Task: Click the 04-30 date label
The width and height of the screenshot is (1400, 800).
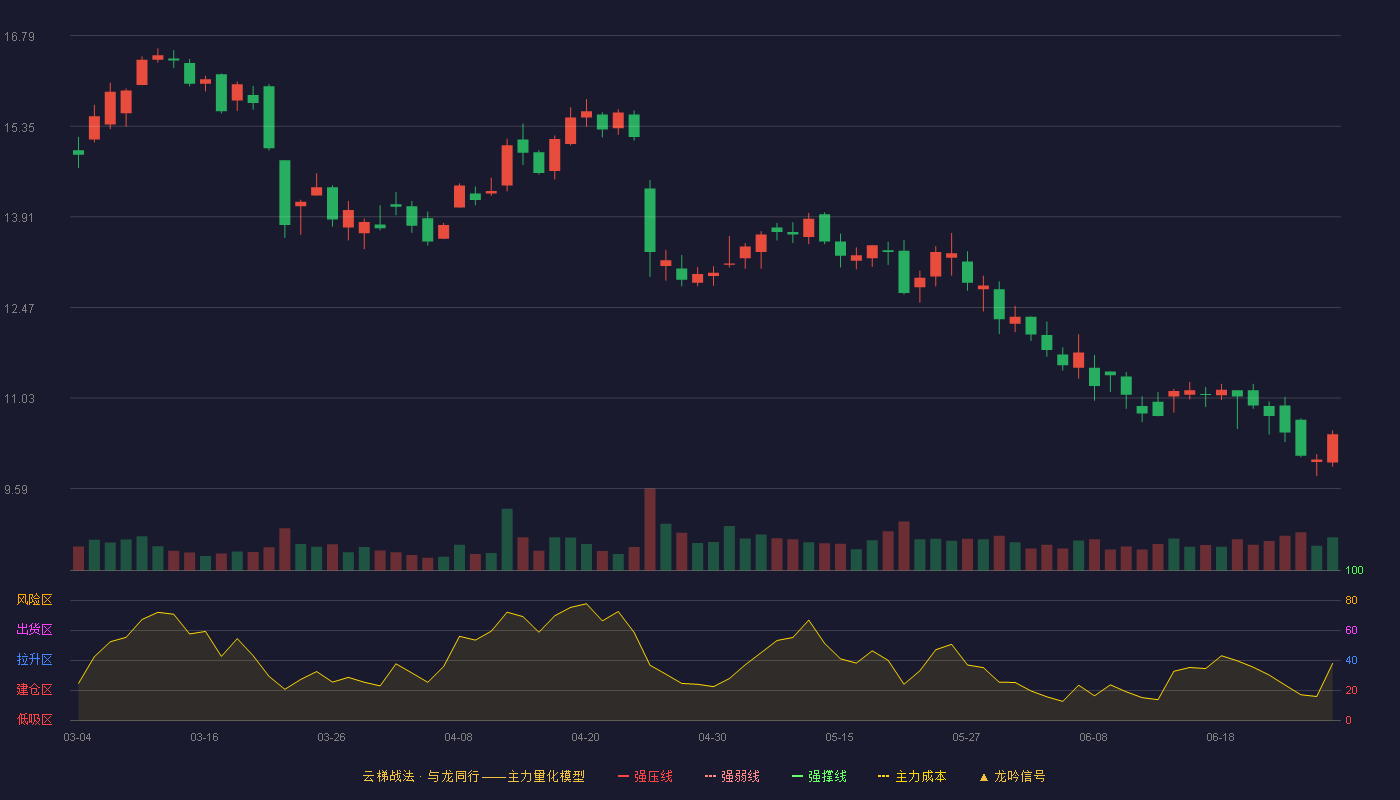Action: (712, 737)
